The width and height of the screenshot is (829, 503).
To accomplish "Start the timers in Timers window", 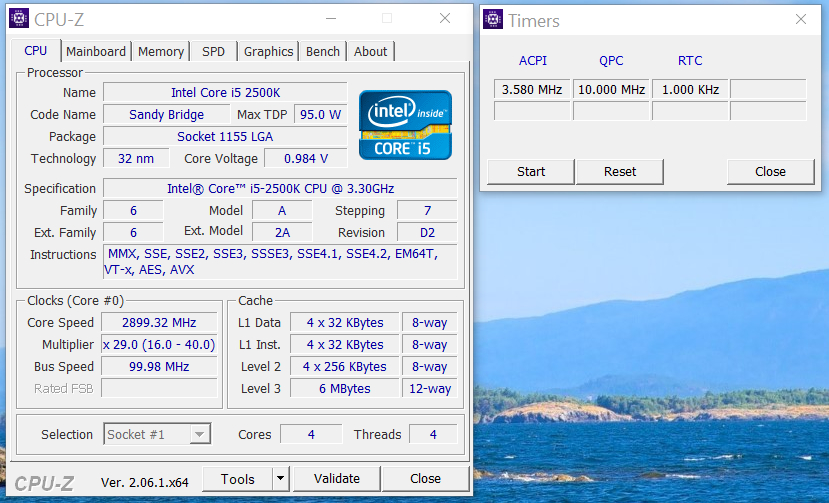I will pyautogui.click(x=531, y=171).
